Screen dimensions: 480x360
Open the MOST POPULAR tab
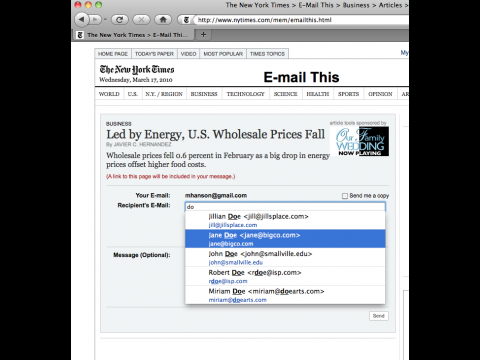pyautogui.click(x=223, y=54)
